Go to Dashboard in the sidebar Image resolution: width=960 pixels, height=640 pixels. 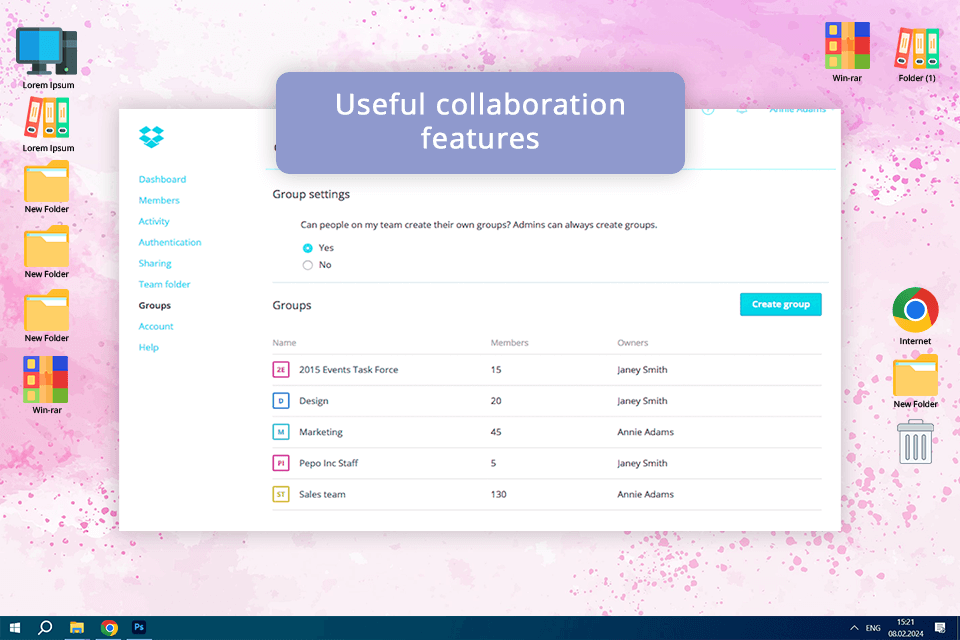coord(162,179)
